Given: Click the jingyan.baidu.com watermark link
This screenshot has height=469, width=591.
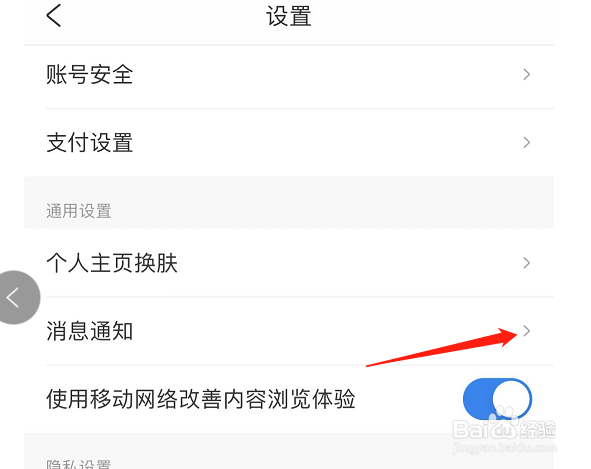Looking at the screenshot, I should 504,448.
